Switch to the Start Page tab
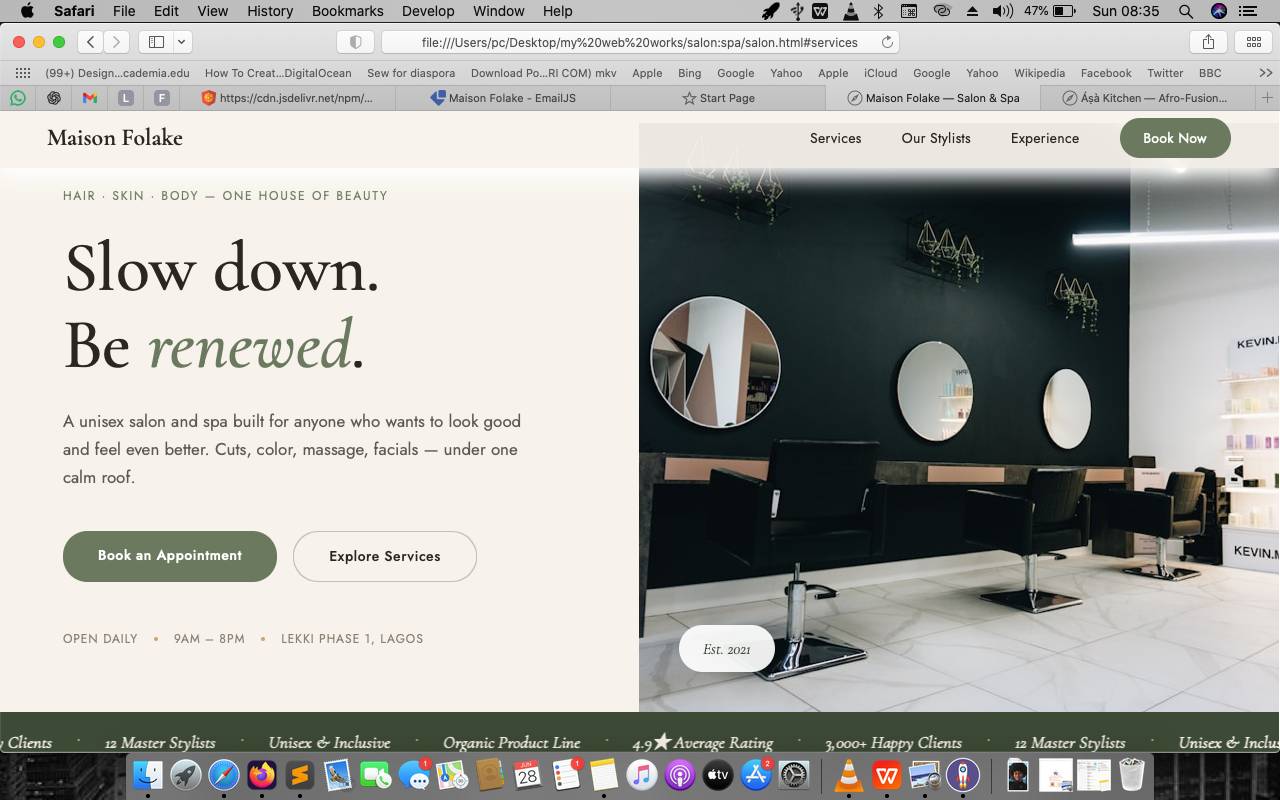 point(718,98)
